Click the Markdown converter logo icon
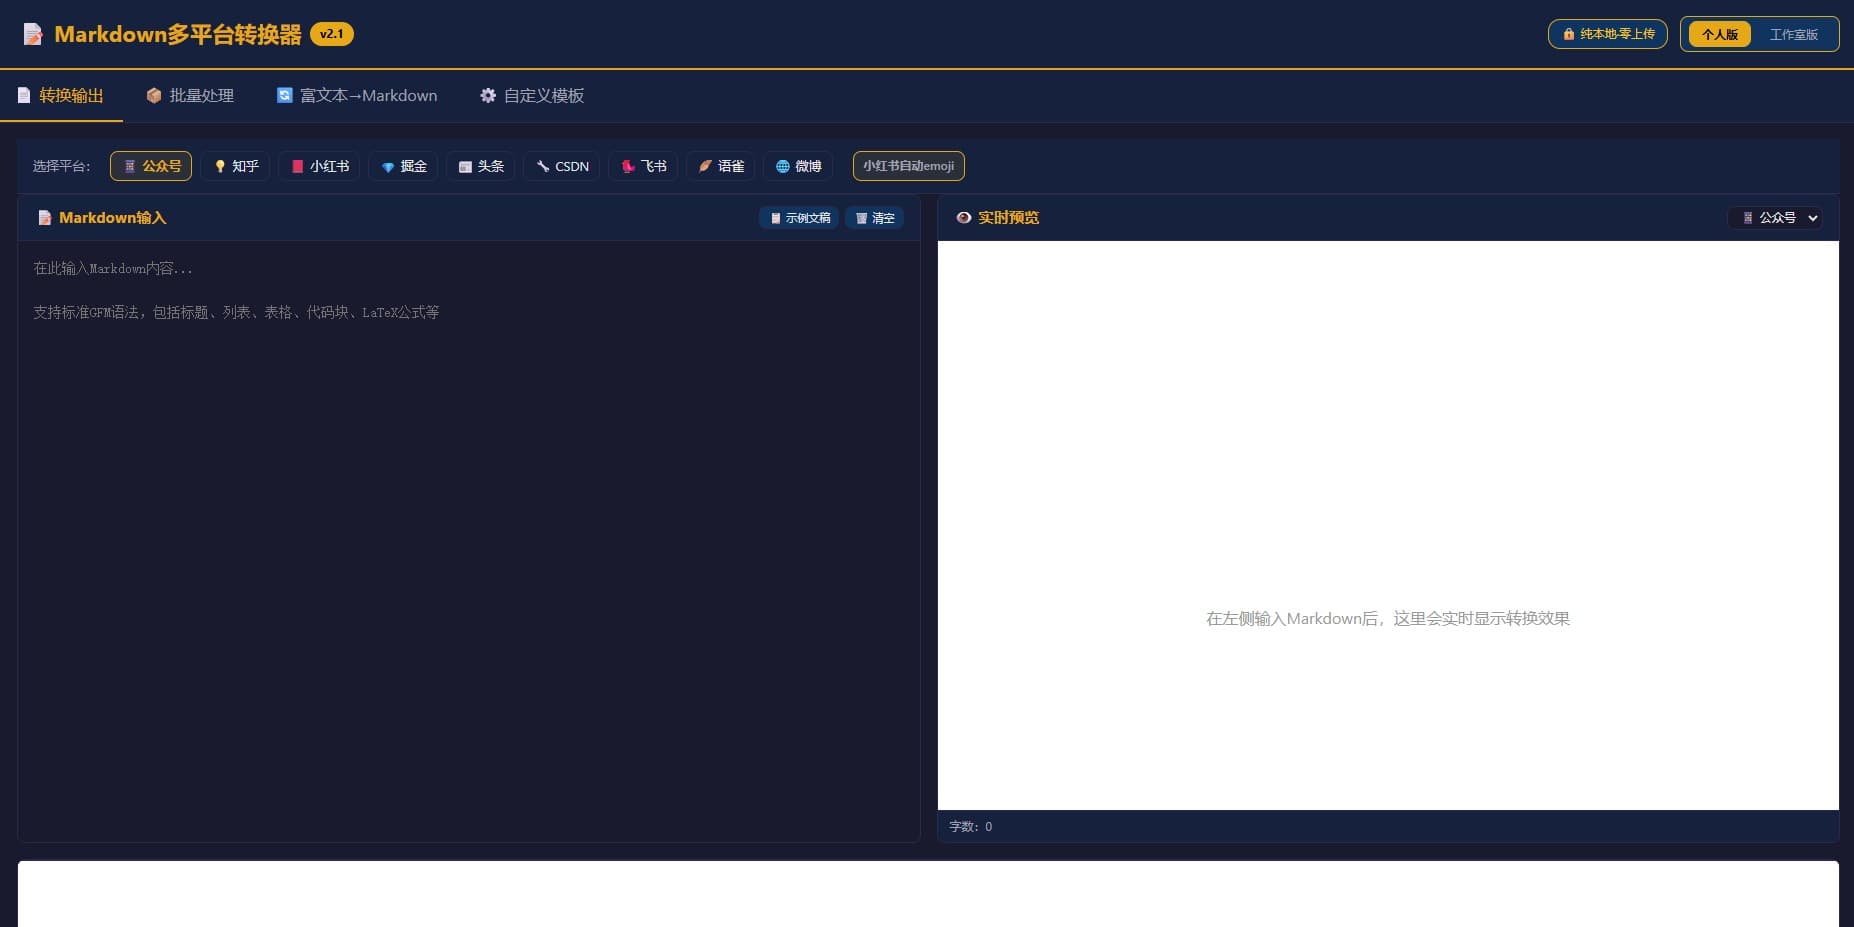 [33, 35]
